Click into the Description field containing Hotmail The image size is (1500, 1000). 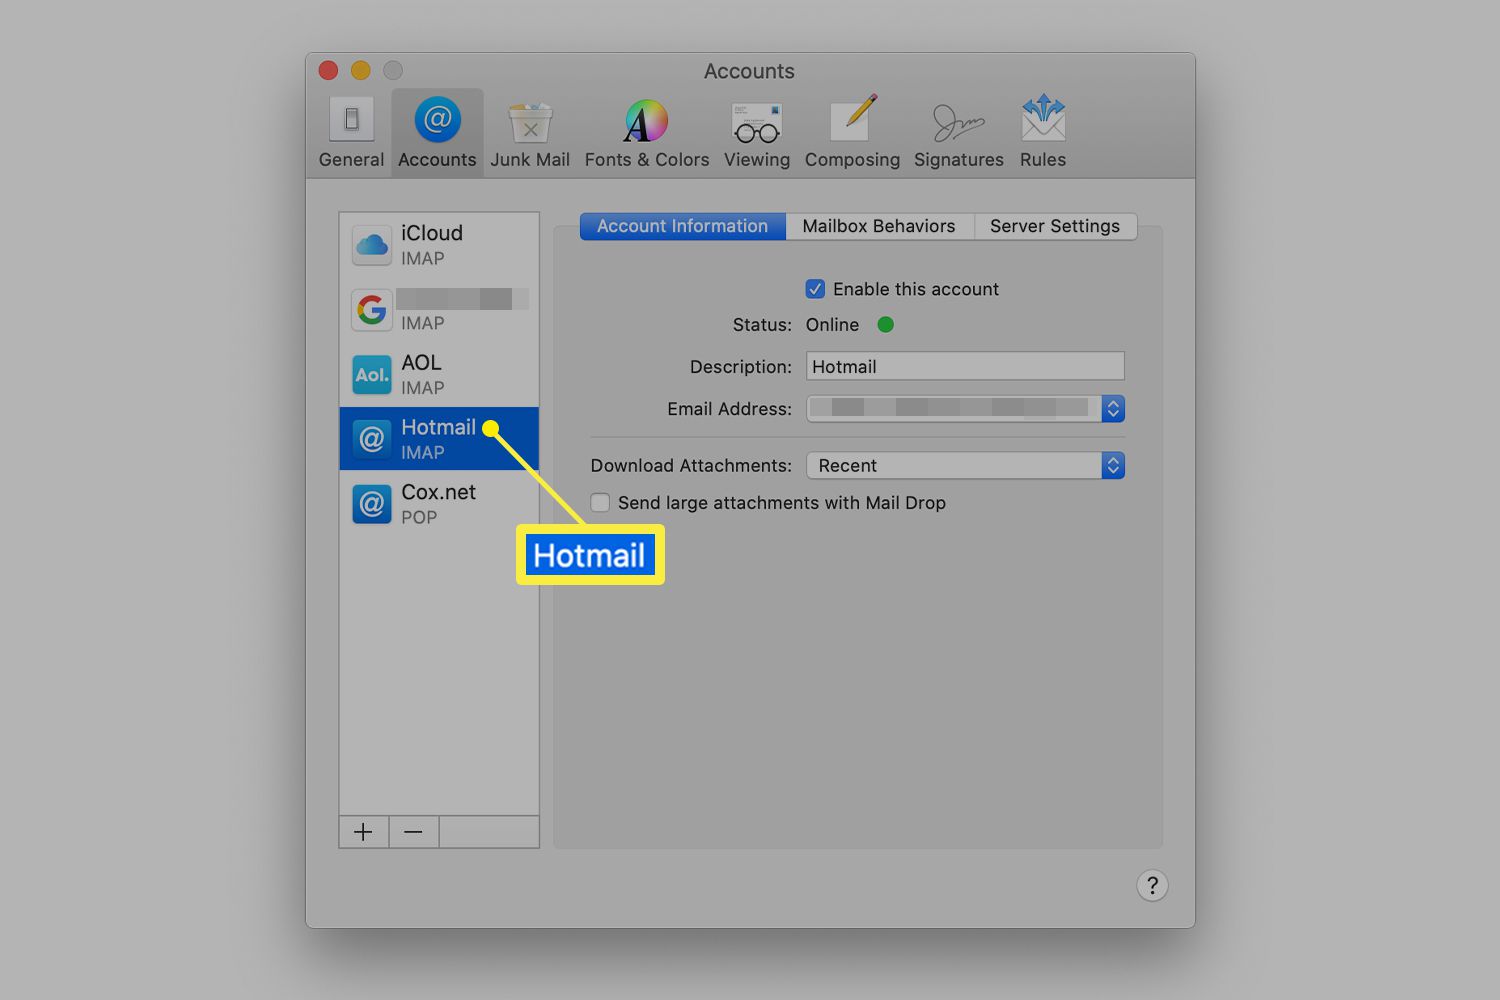pos(965,366)
